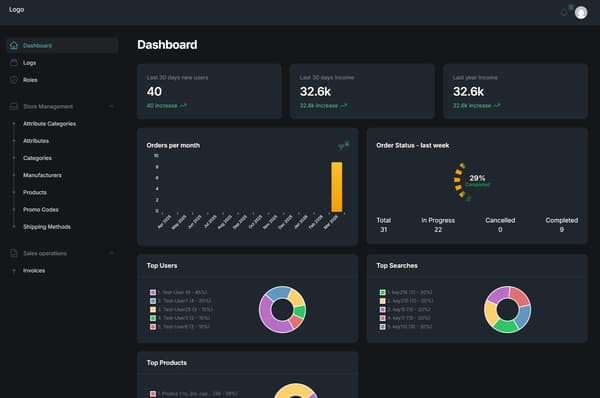The height and width of the screenshot is (398, 600).
Task: Click the Dashboard page heading
Action: pos(167,45)
